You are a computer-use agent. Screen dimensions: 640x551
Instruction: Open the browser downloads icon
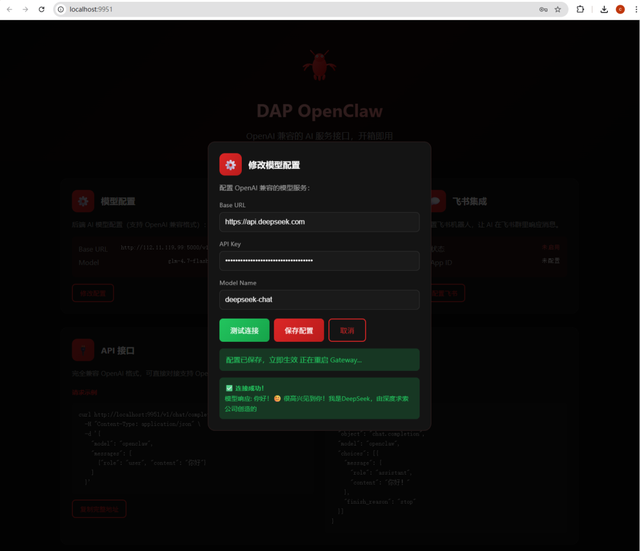(x=604, y=9)
